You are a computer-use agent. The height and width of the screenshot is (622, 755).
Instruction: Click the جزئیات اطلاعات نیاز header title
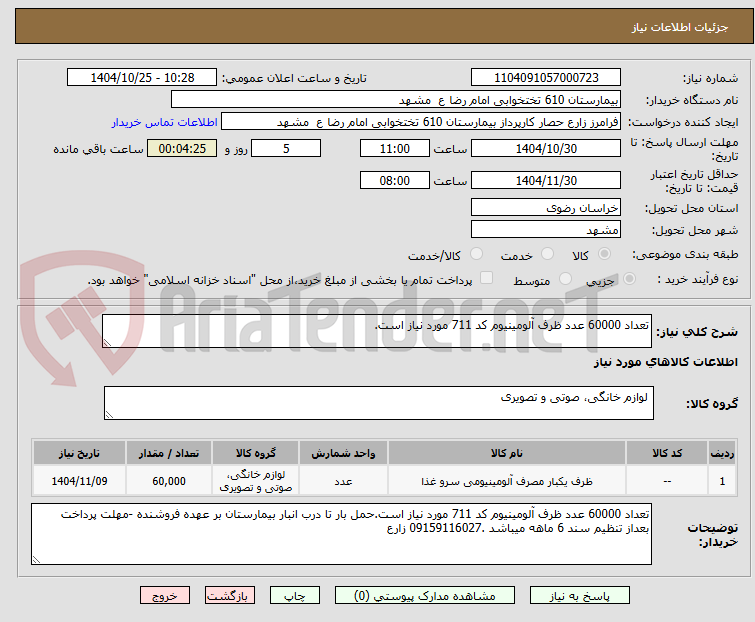[679, 27]
